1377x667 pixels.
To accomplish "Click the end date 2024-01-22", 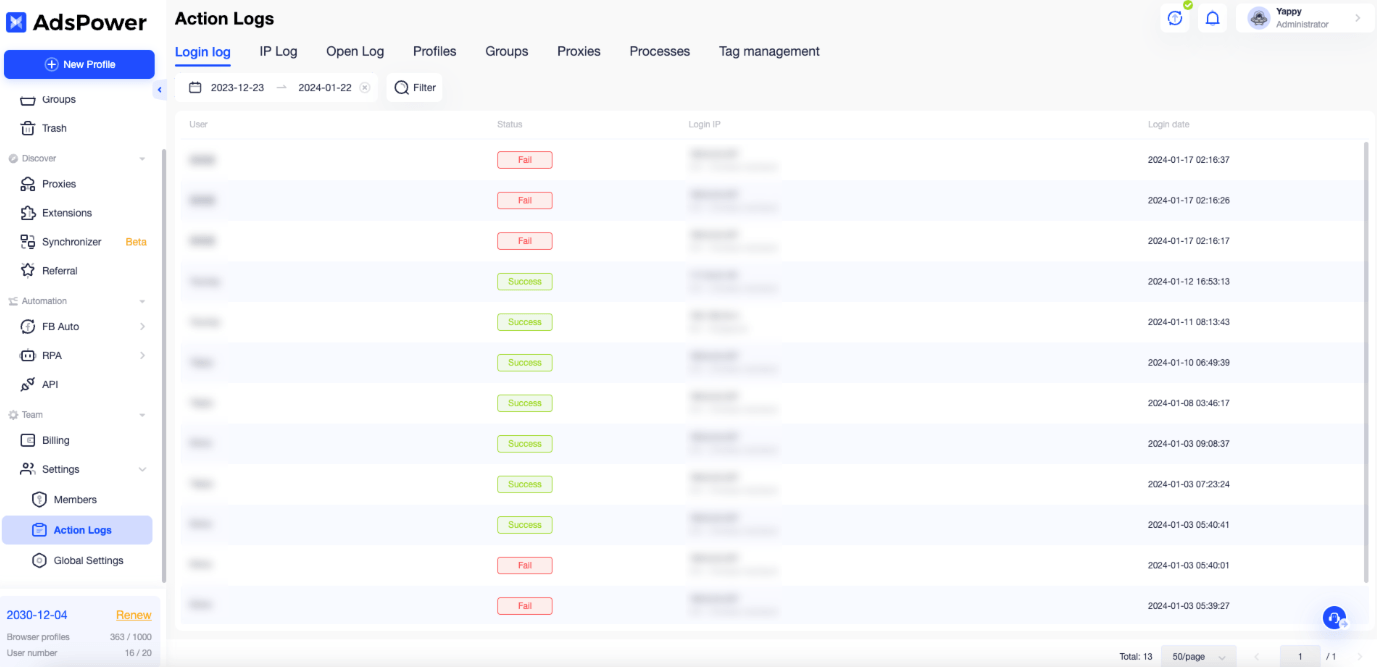I will click(x=325, y=87).
